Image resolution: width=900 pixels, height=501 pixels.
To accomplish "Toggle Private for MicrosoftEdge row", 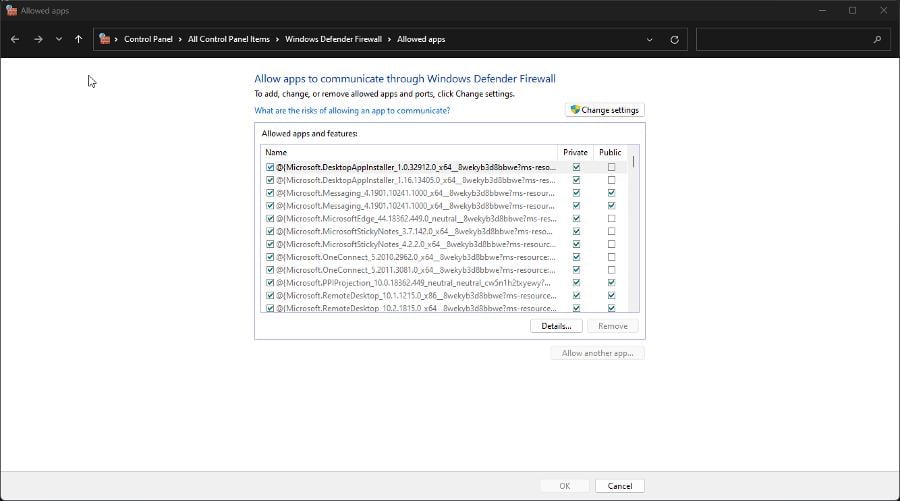I will pyautogui.click(x=576, y=218).
